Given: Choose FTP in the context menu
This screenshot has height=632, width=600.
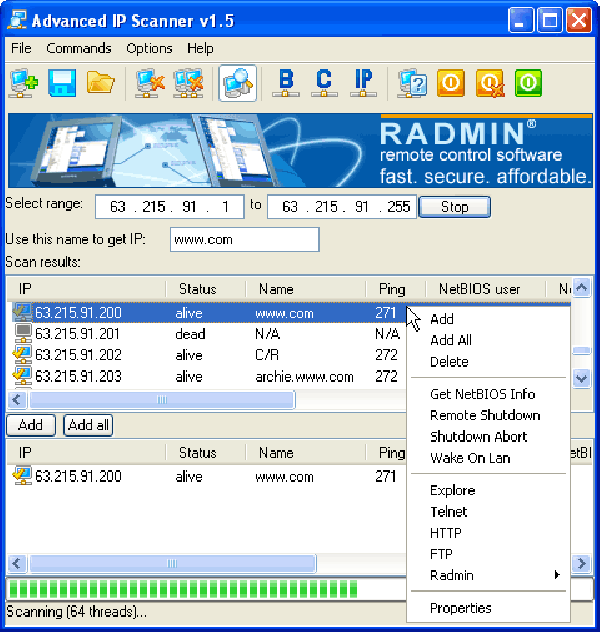Looking at the screenshot, I should (488, 554).
